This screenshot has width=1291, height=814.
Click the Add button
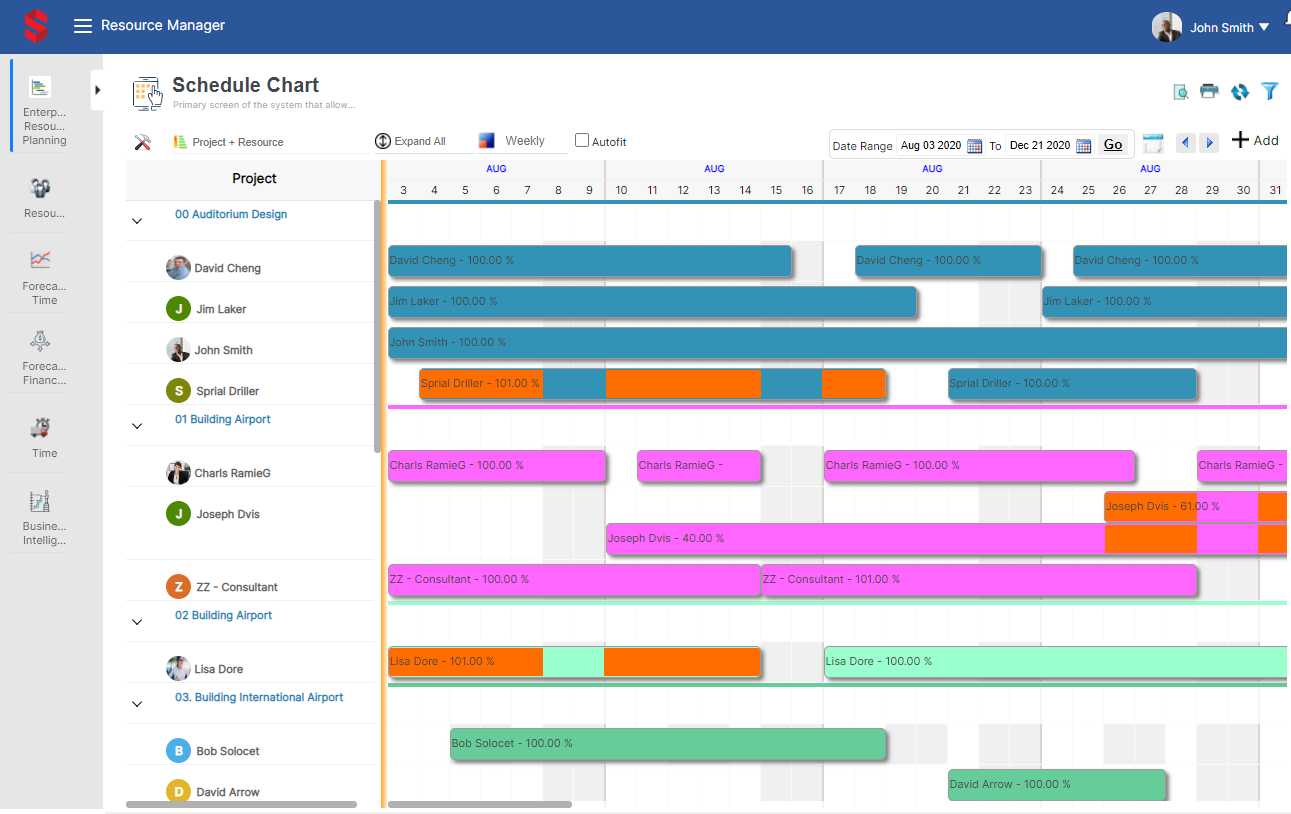pyautogui.click(x=1254, y=140)
